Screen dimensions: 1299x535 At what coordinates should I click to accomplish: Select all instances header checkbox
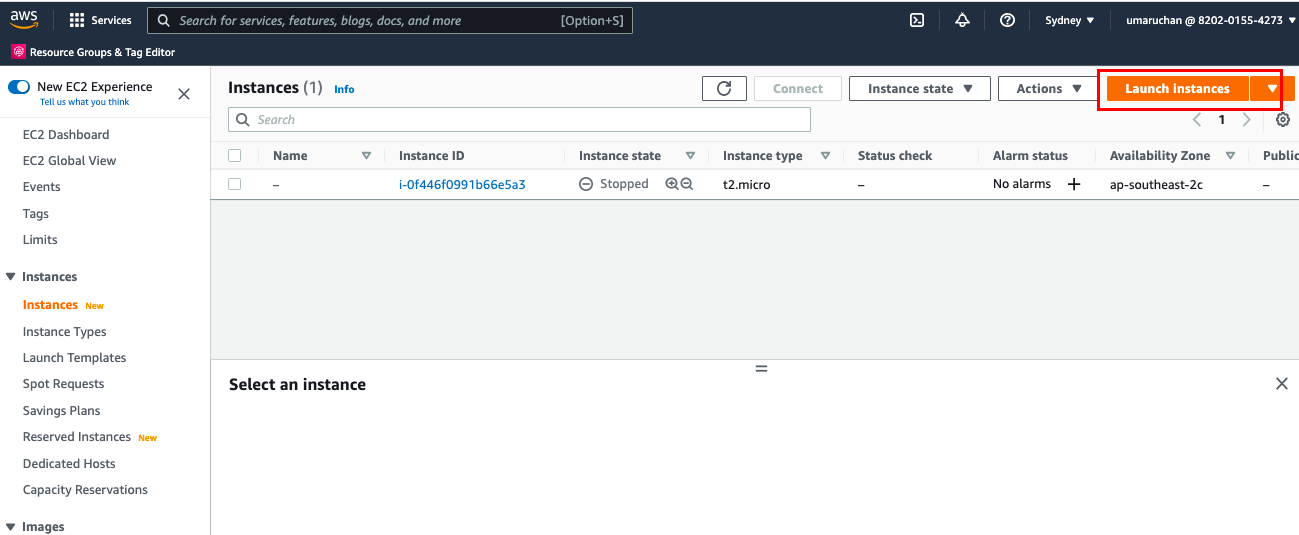pos(235,156)
